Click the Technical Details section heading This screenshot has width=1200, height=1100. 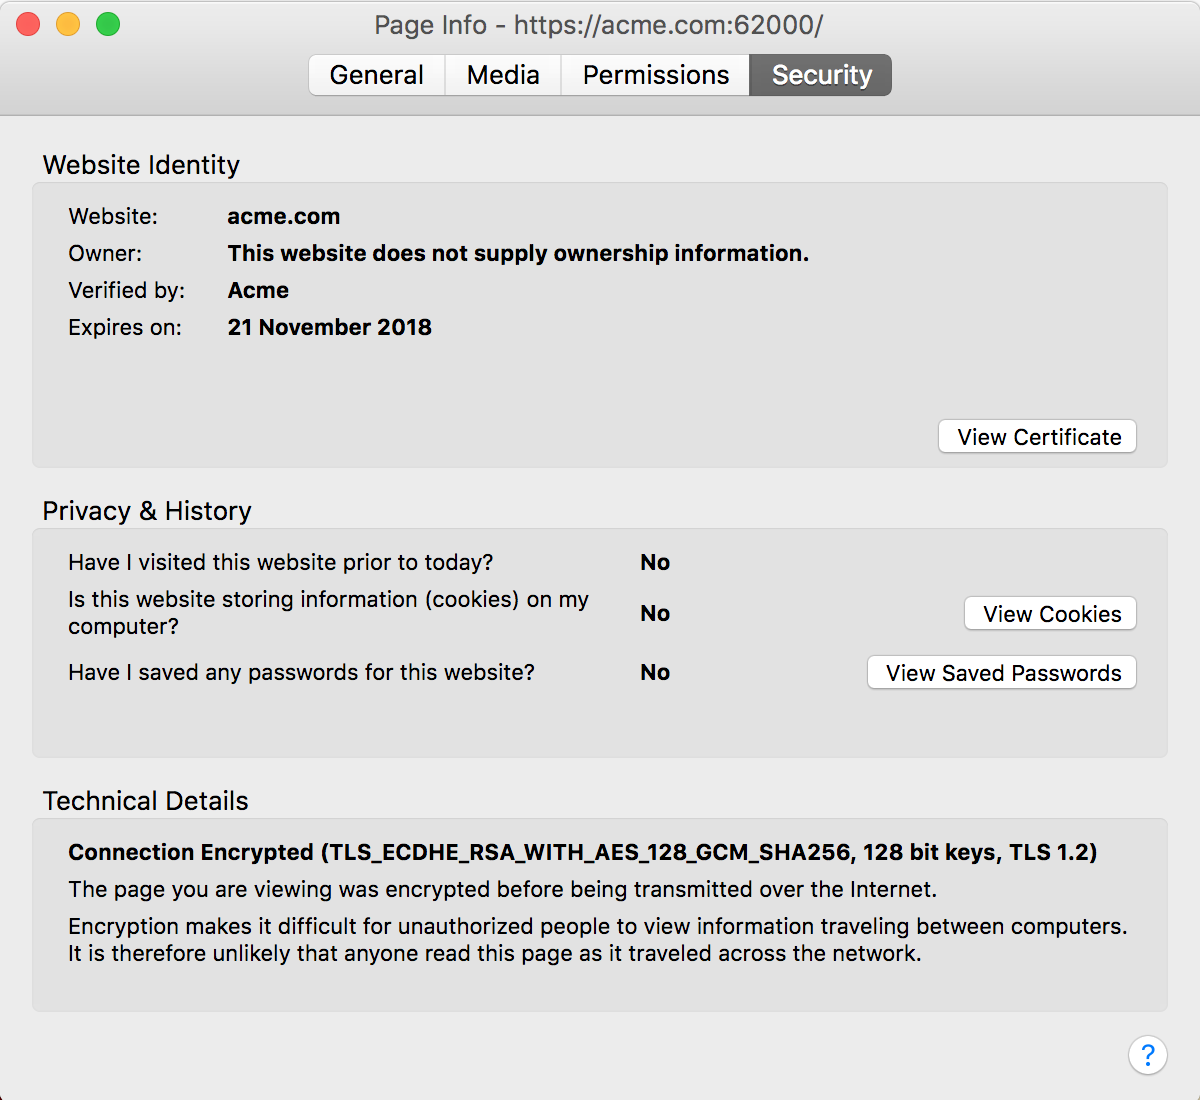click(145, 801)
